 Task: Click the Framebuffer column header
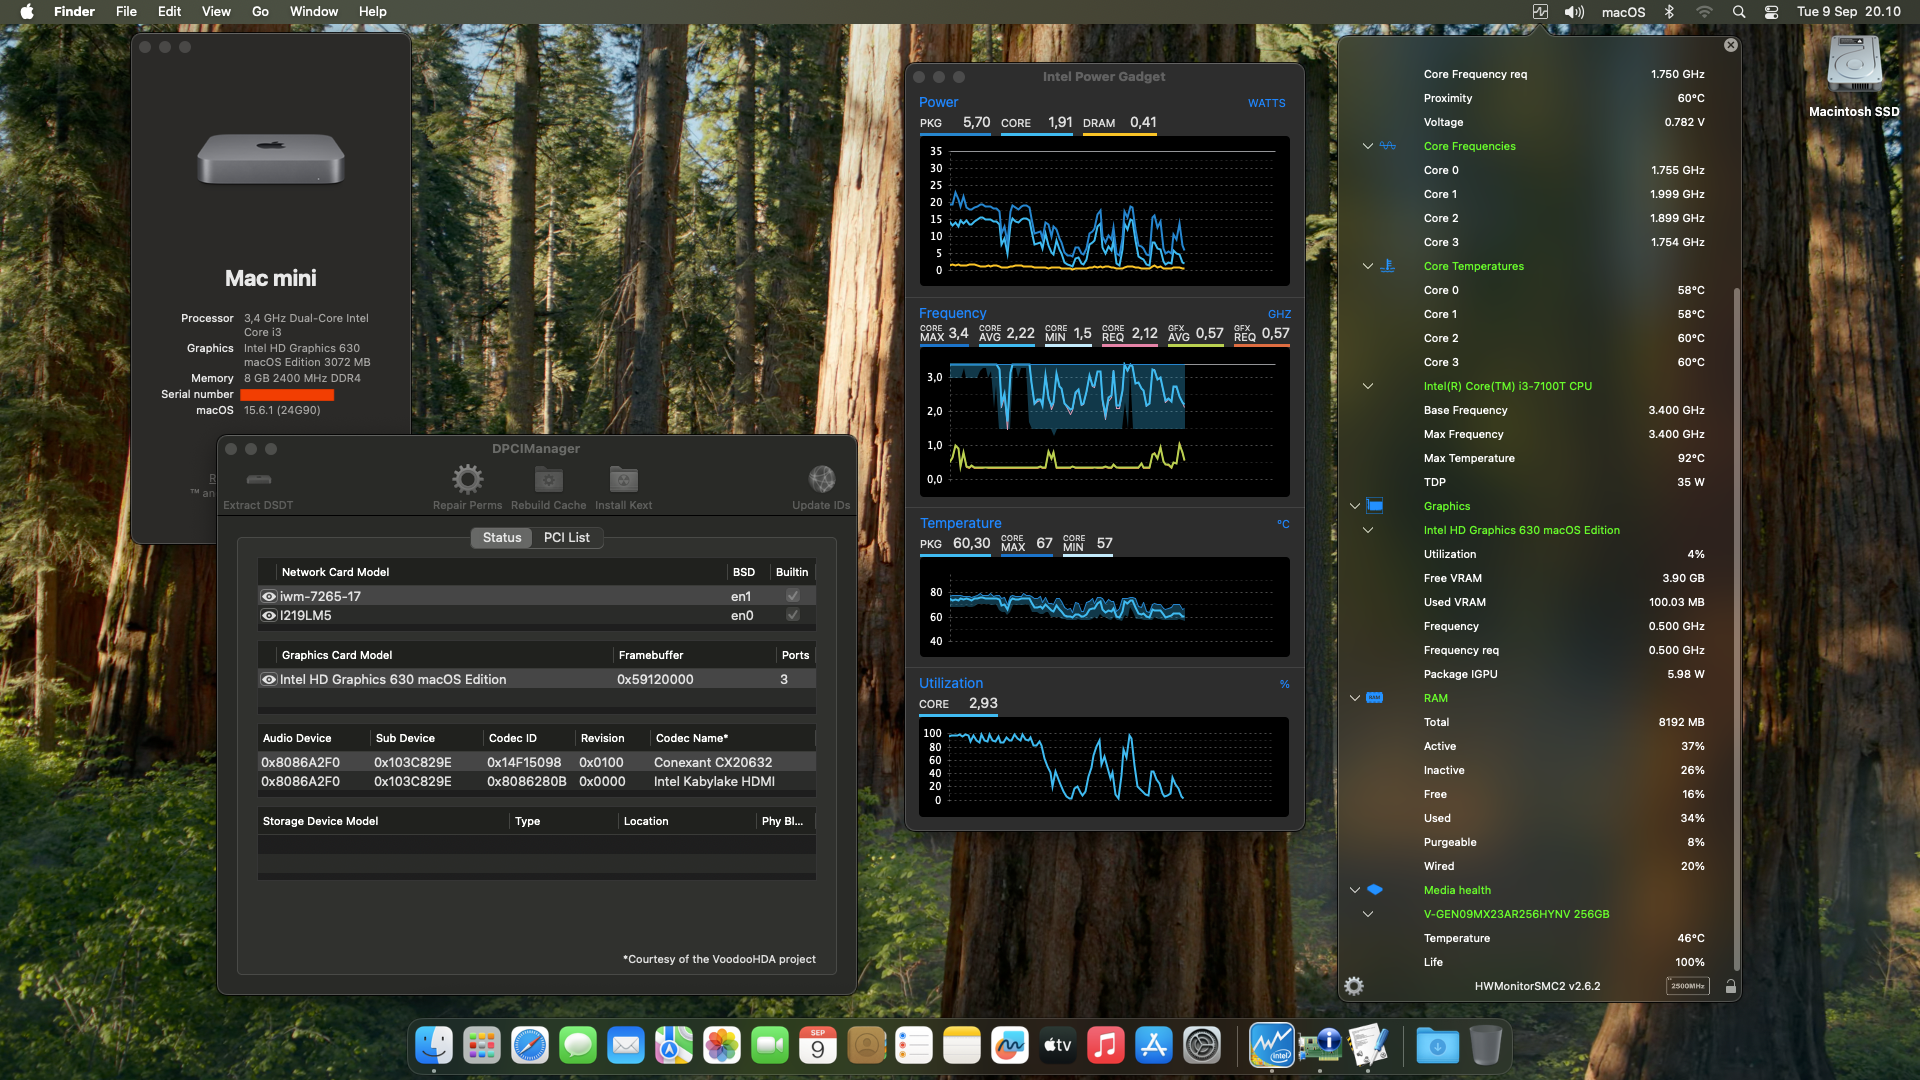651,656
